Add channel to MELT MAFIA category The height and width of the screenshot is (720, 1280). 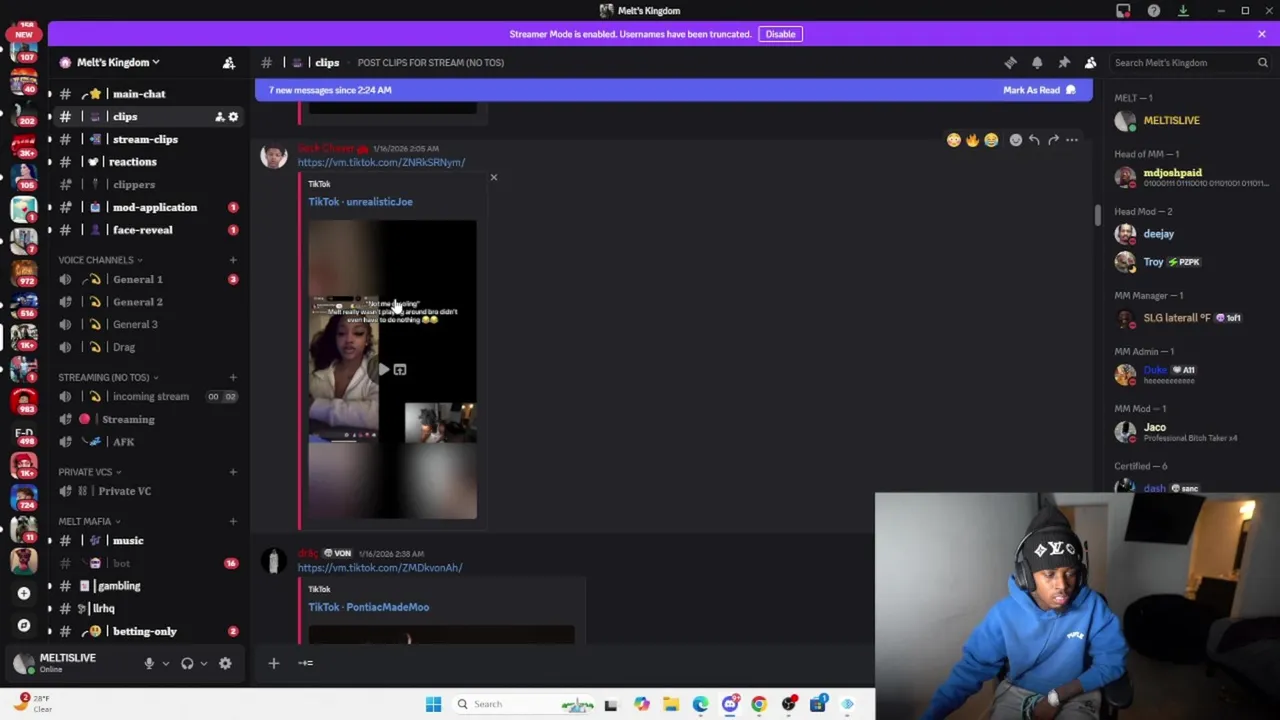click(x=233, y=521)
